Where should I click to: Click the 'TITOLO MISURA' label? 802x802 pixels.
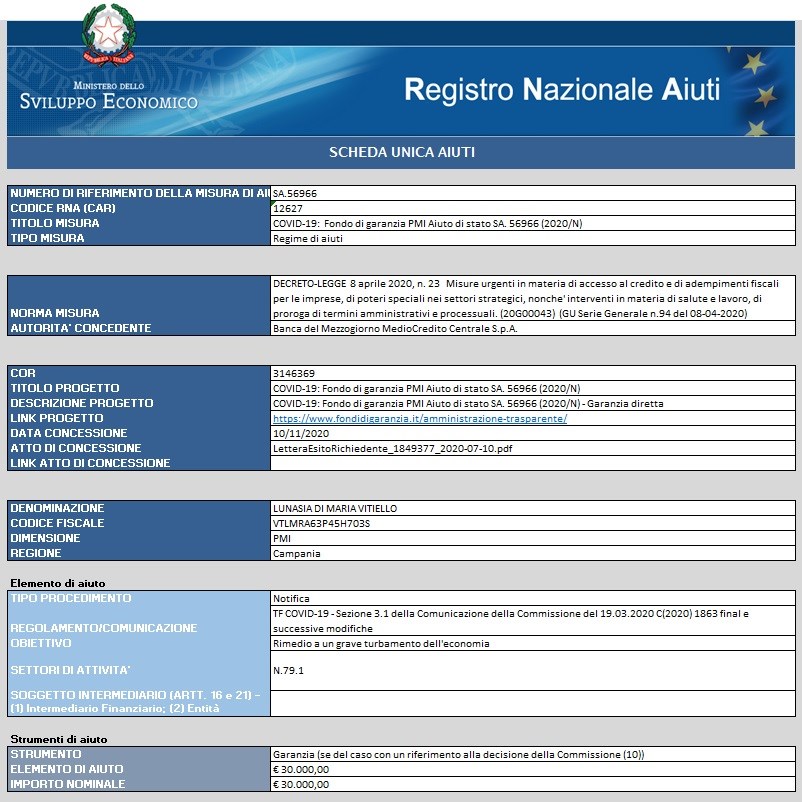pyautogui.click(x=55, y=223)
